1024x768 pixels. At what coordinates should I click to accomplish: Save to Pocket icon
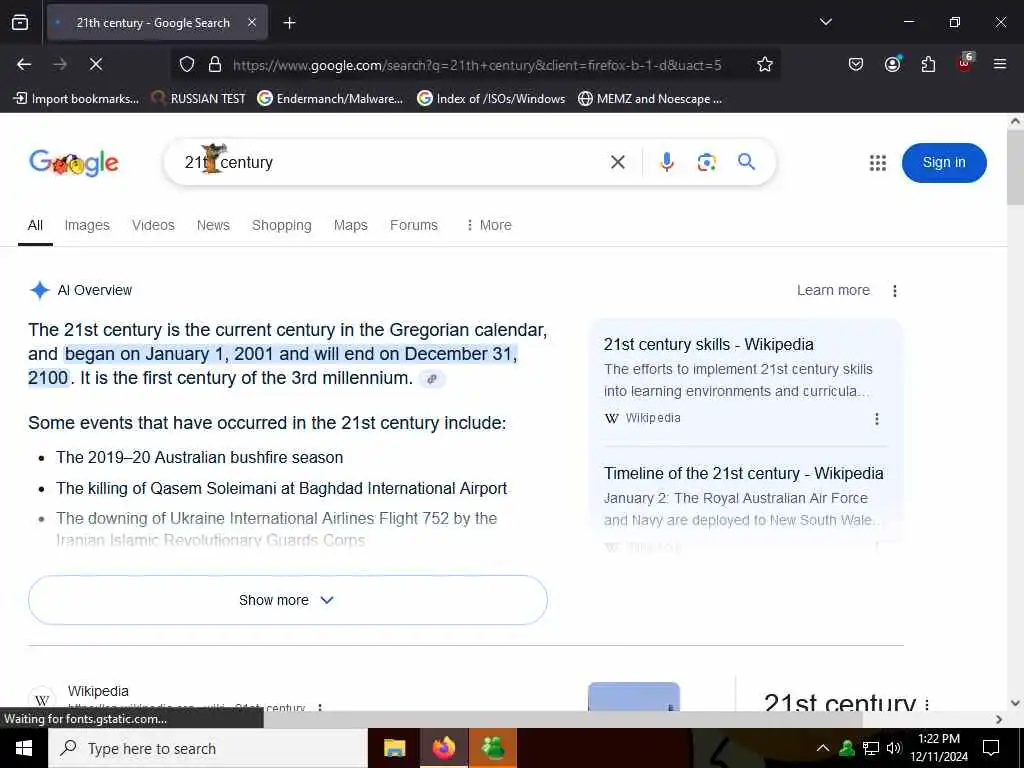[x=856, y=64]
